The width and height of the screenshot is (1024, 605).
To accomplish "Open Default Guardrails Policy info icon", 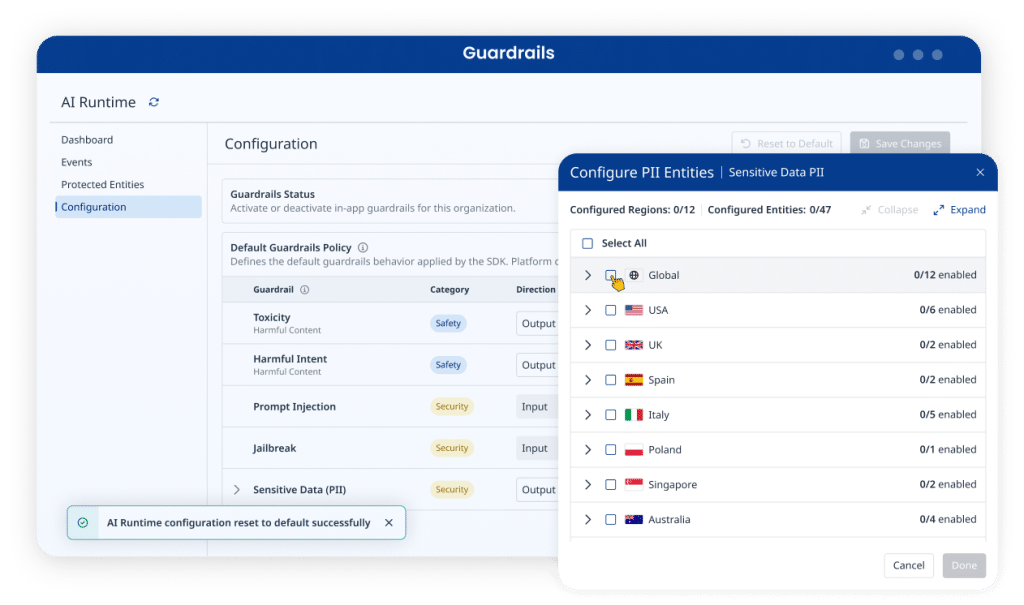I will click(x=363, y=248).
